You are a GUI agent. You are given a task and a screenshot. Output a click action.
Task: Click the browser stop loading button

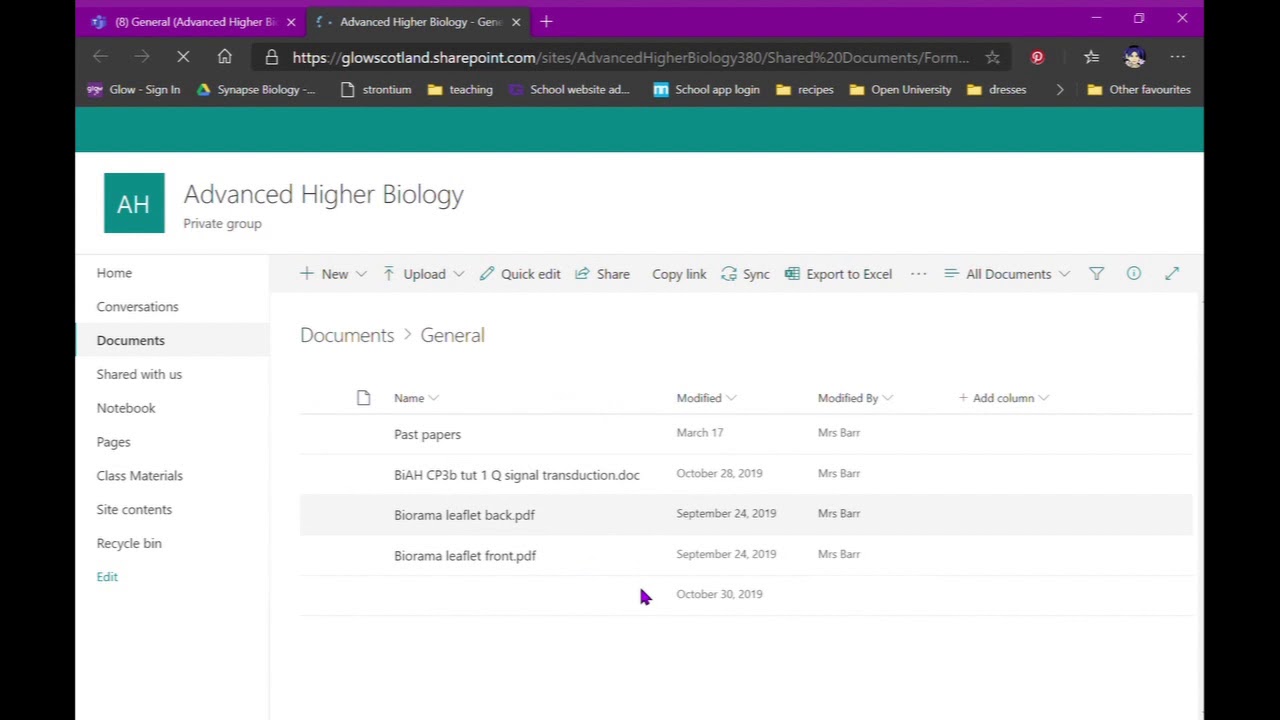pos(183,57)
